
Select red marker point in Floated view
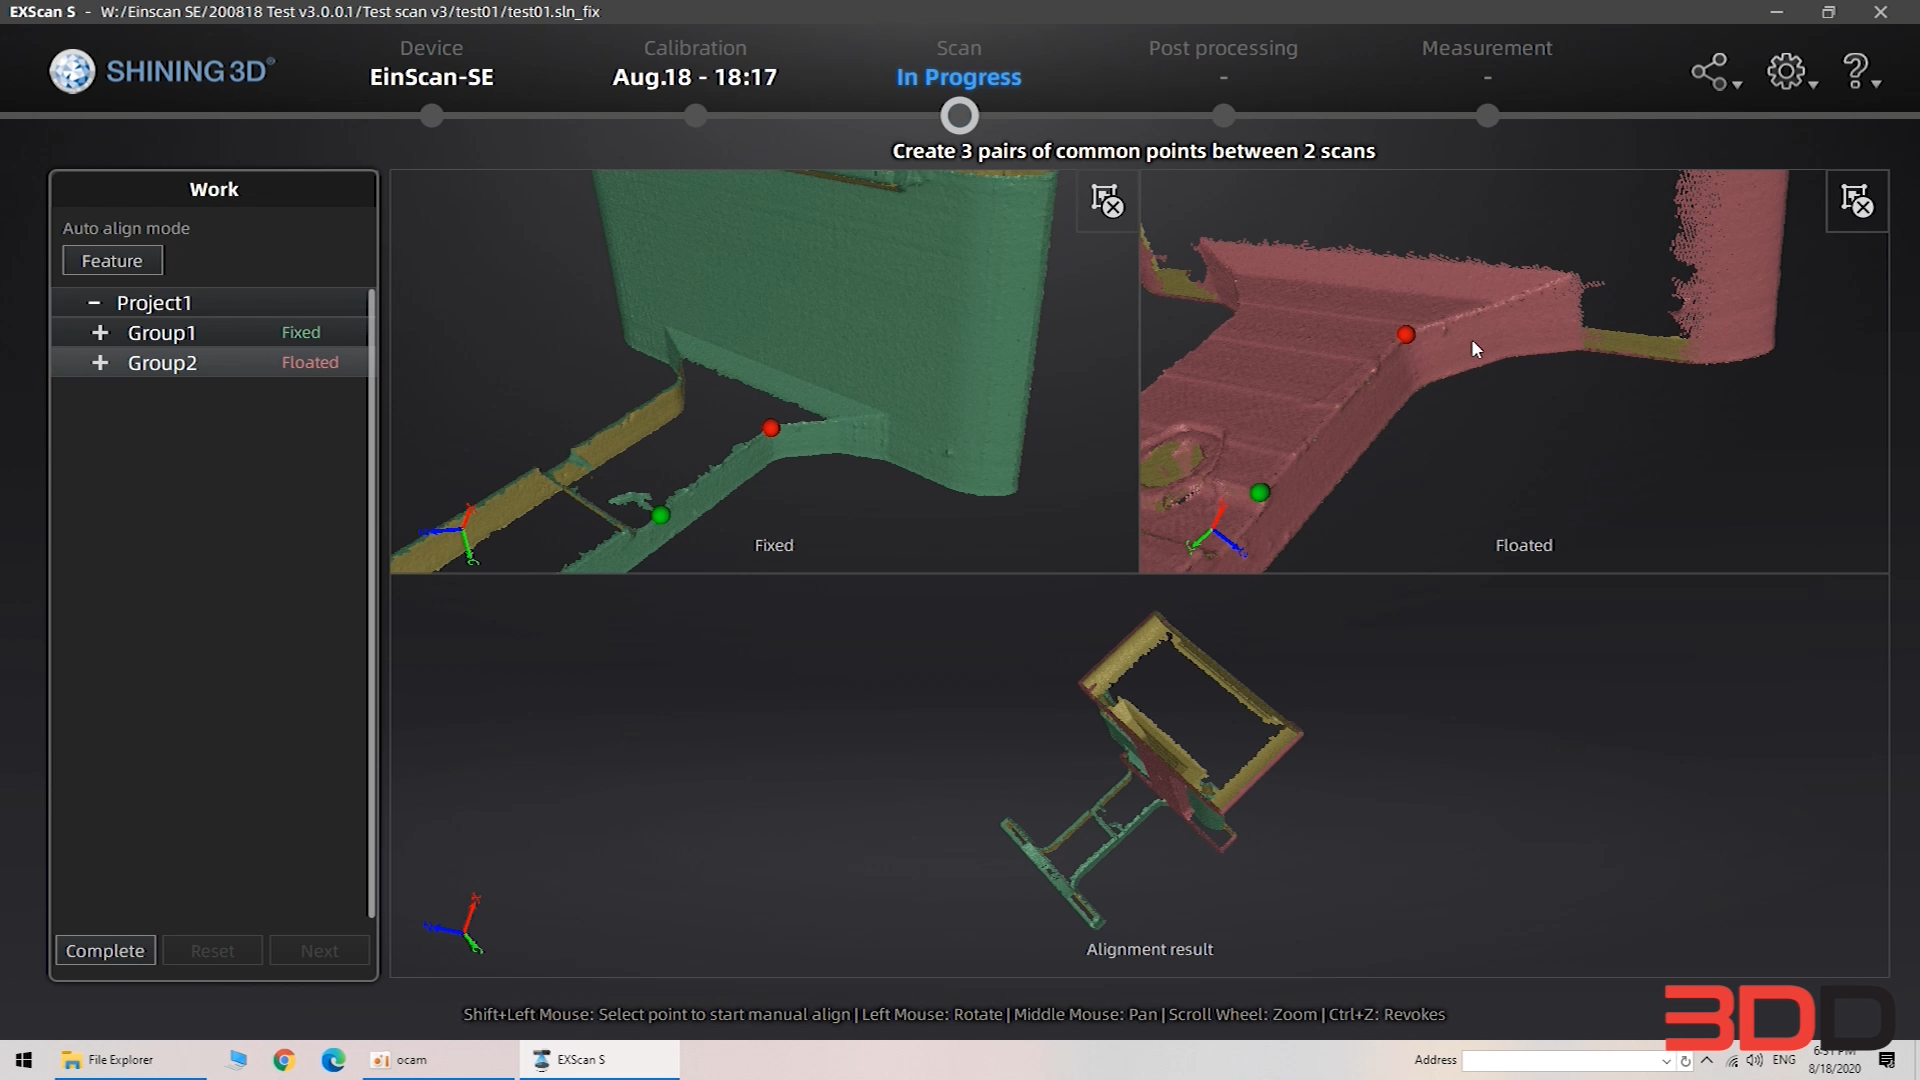[x=1406, y=335]
